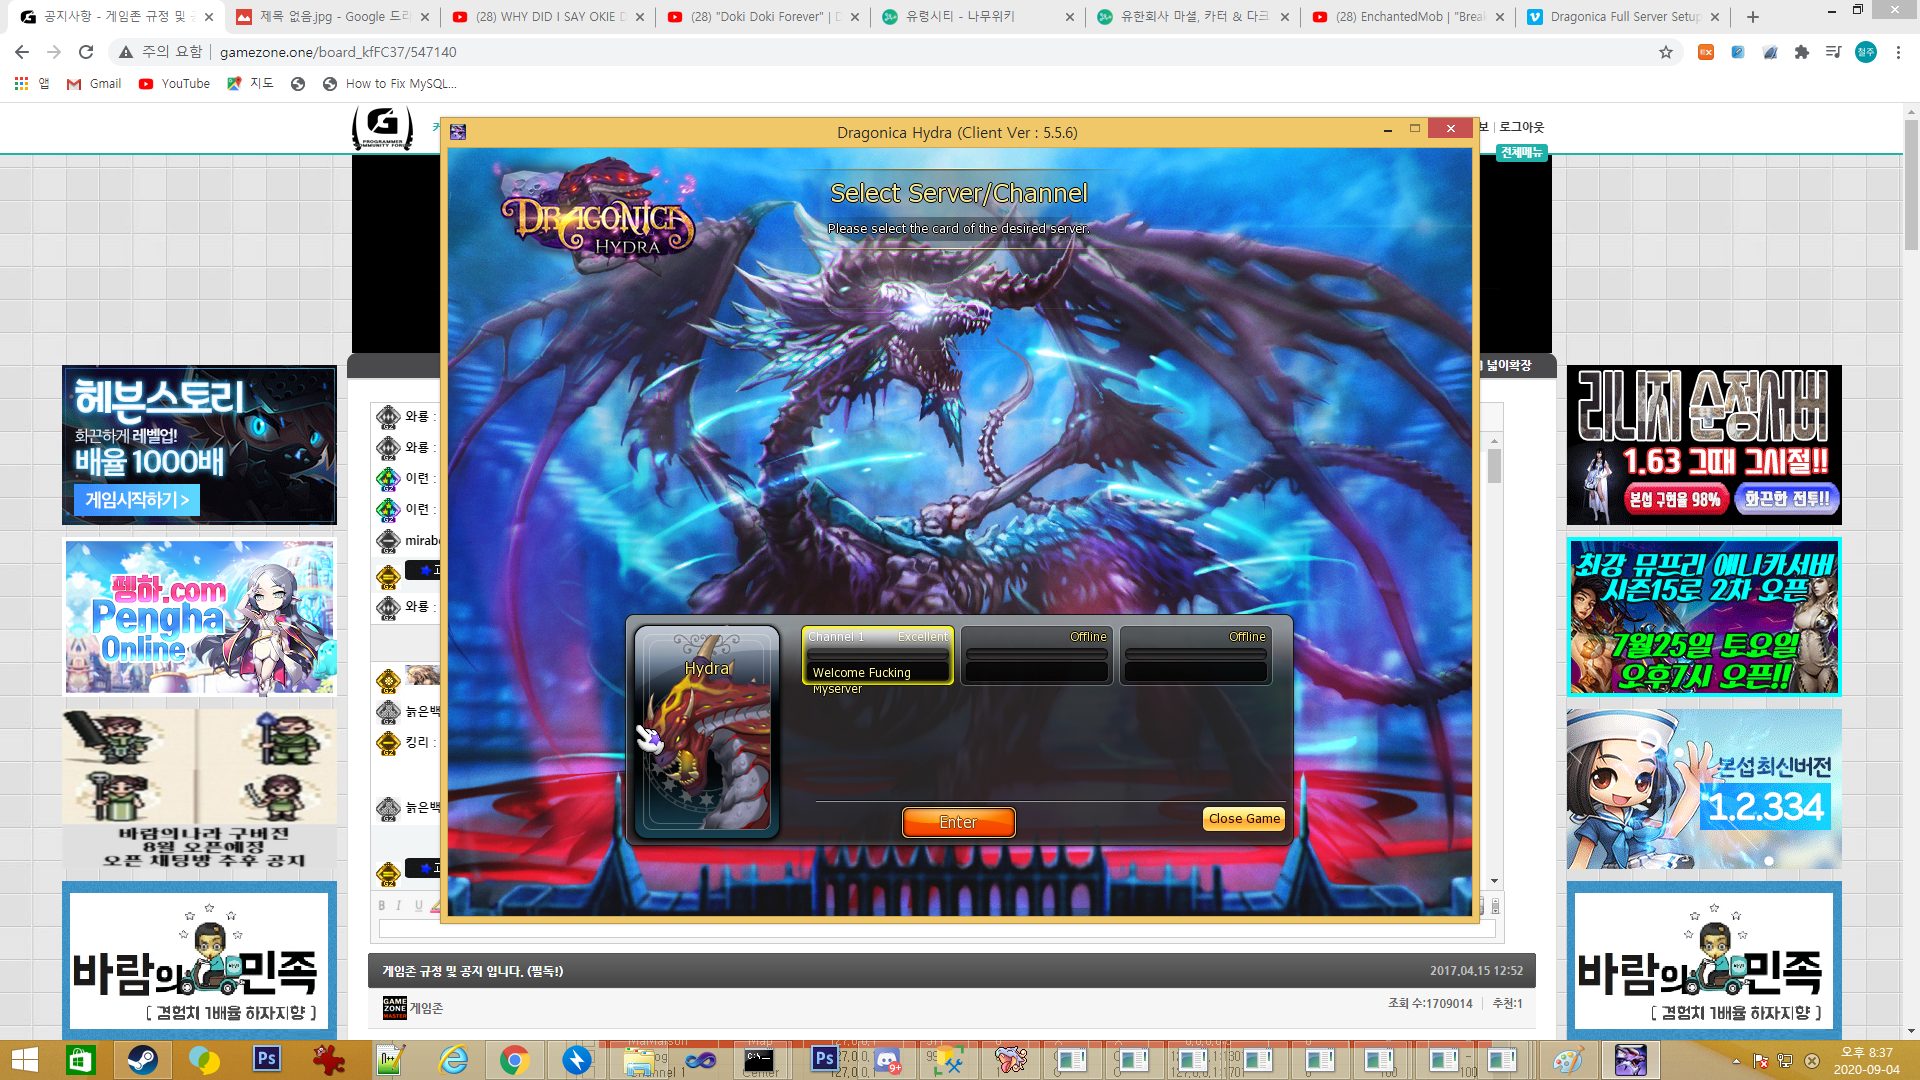This screenshot has width=1920, height=1080.
Task: Switch to the 공지사항 게임존 규정 tab
Action: pos(110,17)
